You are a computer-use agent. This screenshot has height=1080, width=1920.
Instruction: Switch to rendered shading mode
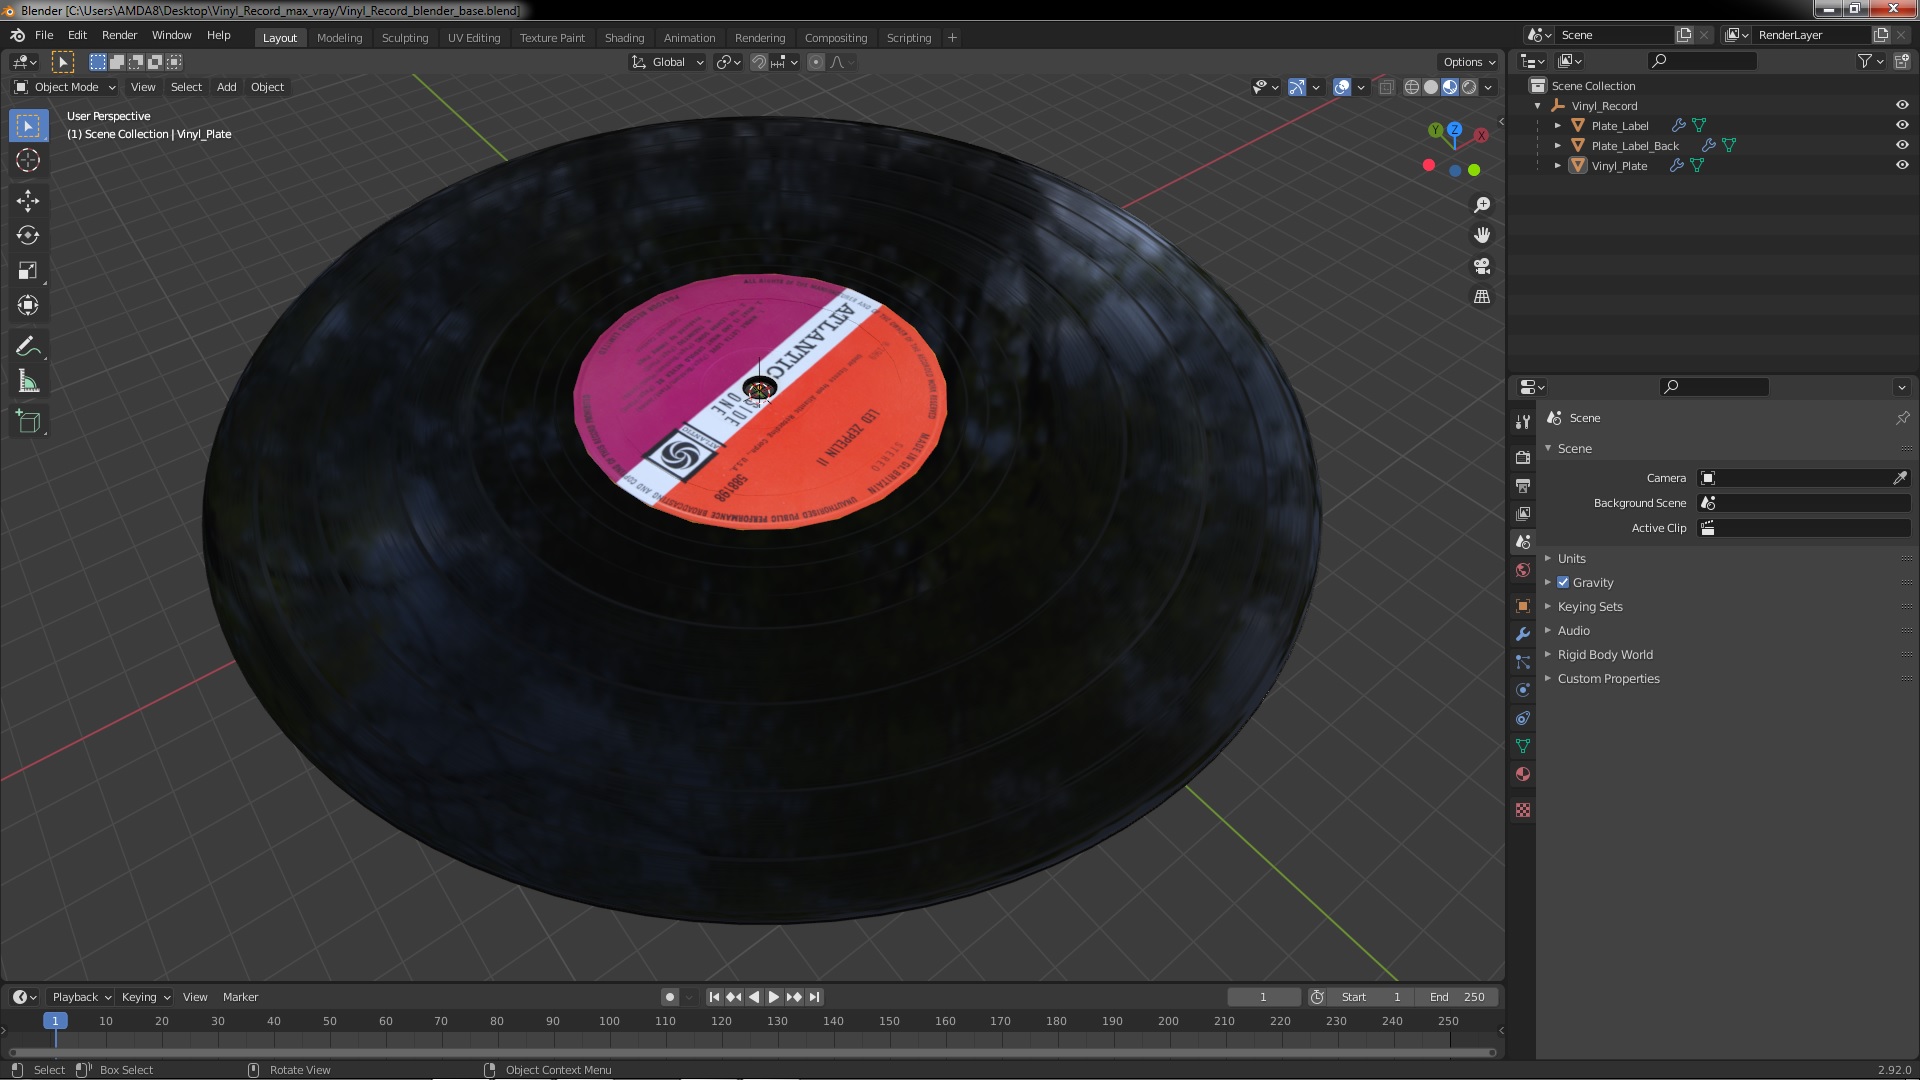click(1469, 87)
